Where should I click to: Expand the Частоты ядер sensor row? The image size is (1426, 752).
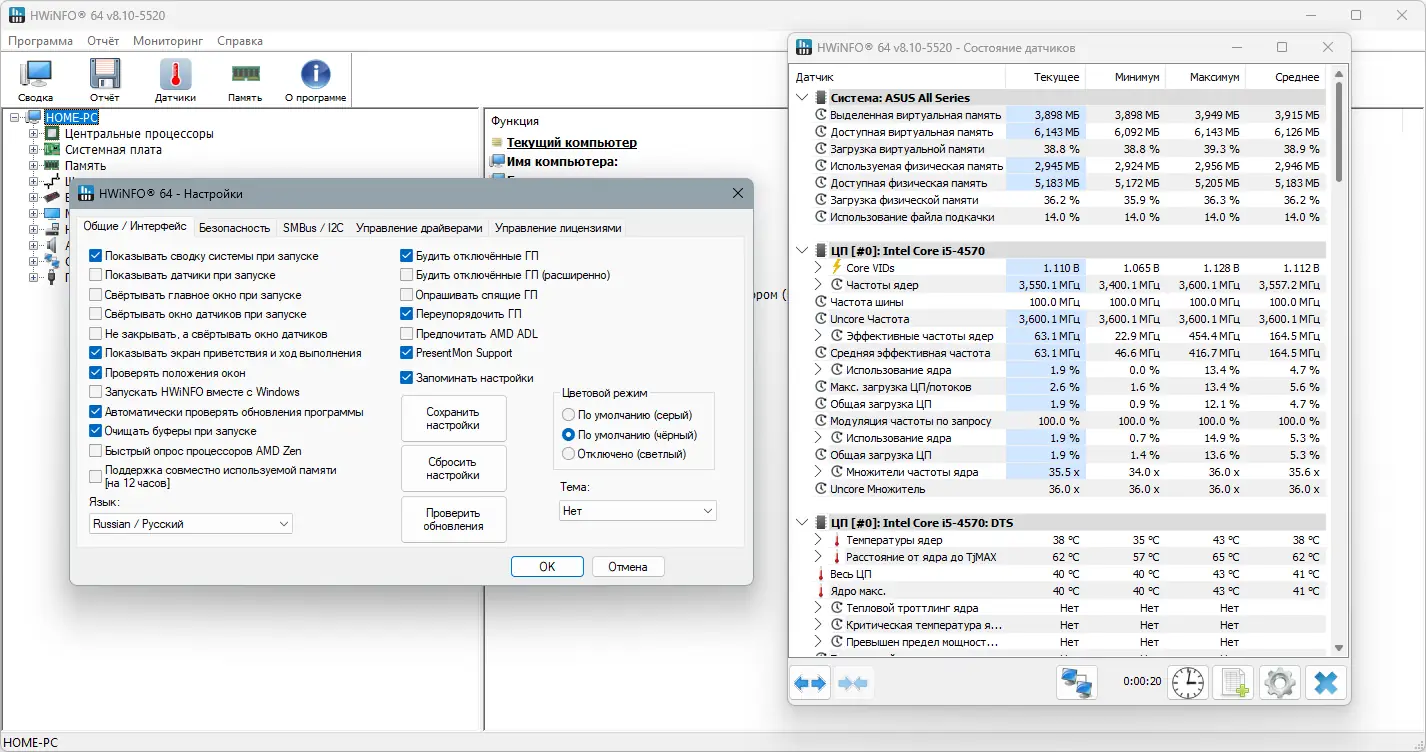coord(818,285)
